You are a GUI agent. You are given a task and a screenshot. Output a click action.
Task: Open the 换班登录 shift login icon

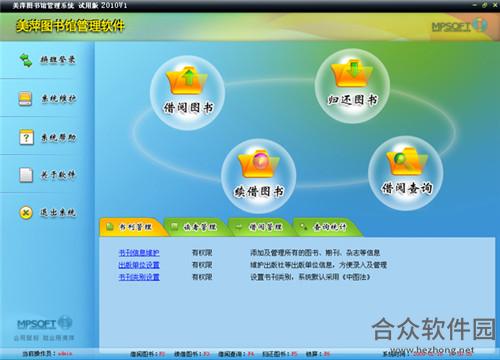point(26,60)
